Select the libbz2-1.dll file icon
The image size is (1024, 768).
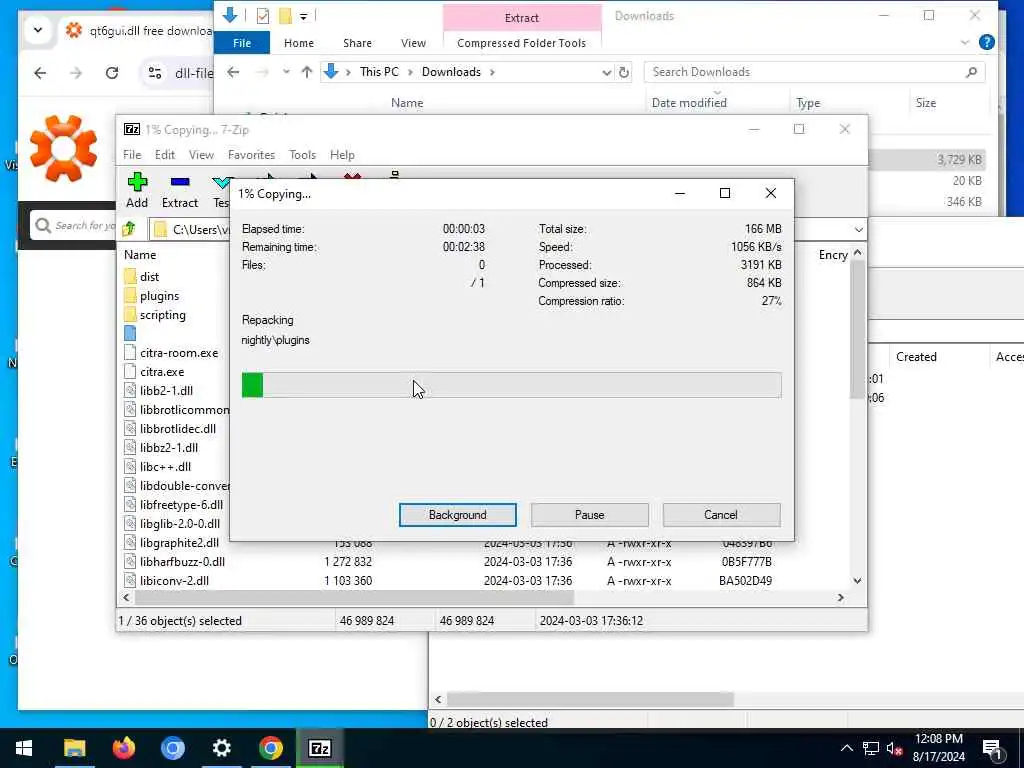point(130,447)
